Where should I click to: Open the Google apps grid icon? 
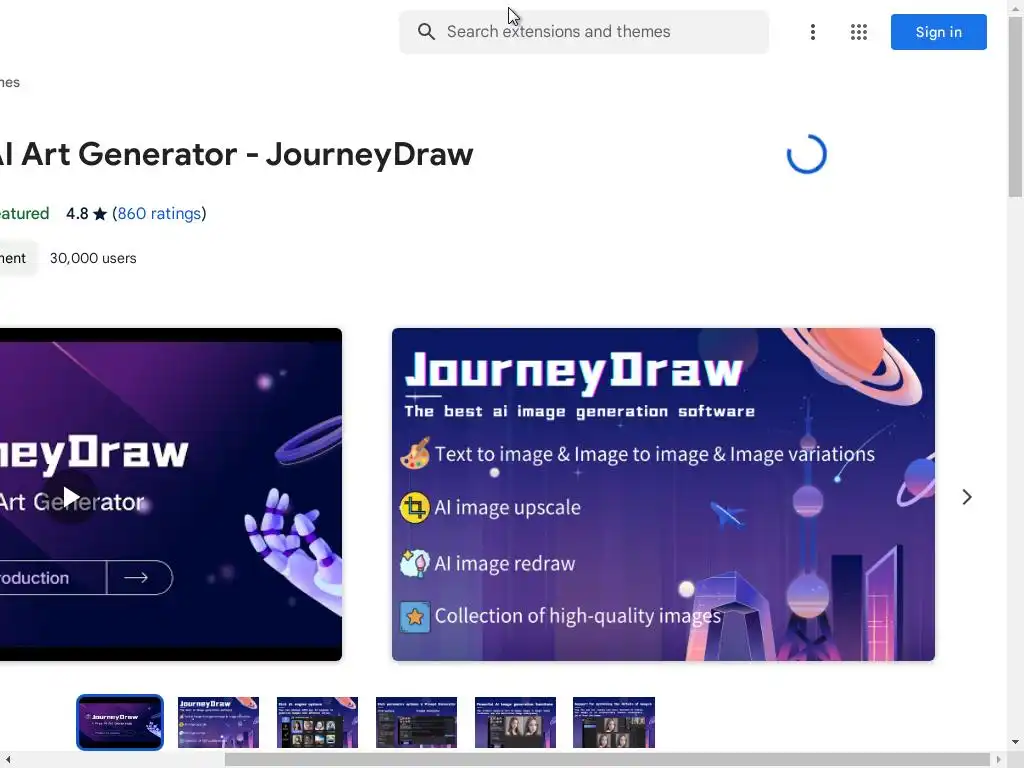(859, 32)
